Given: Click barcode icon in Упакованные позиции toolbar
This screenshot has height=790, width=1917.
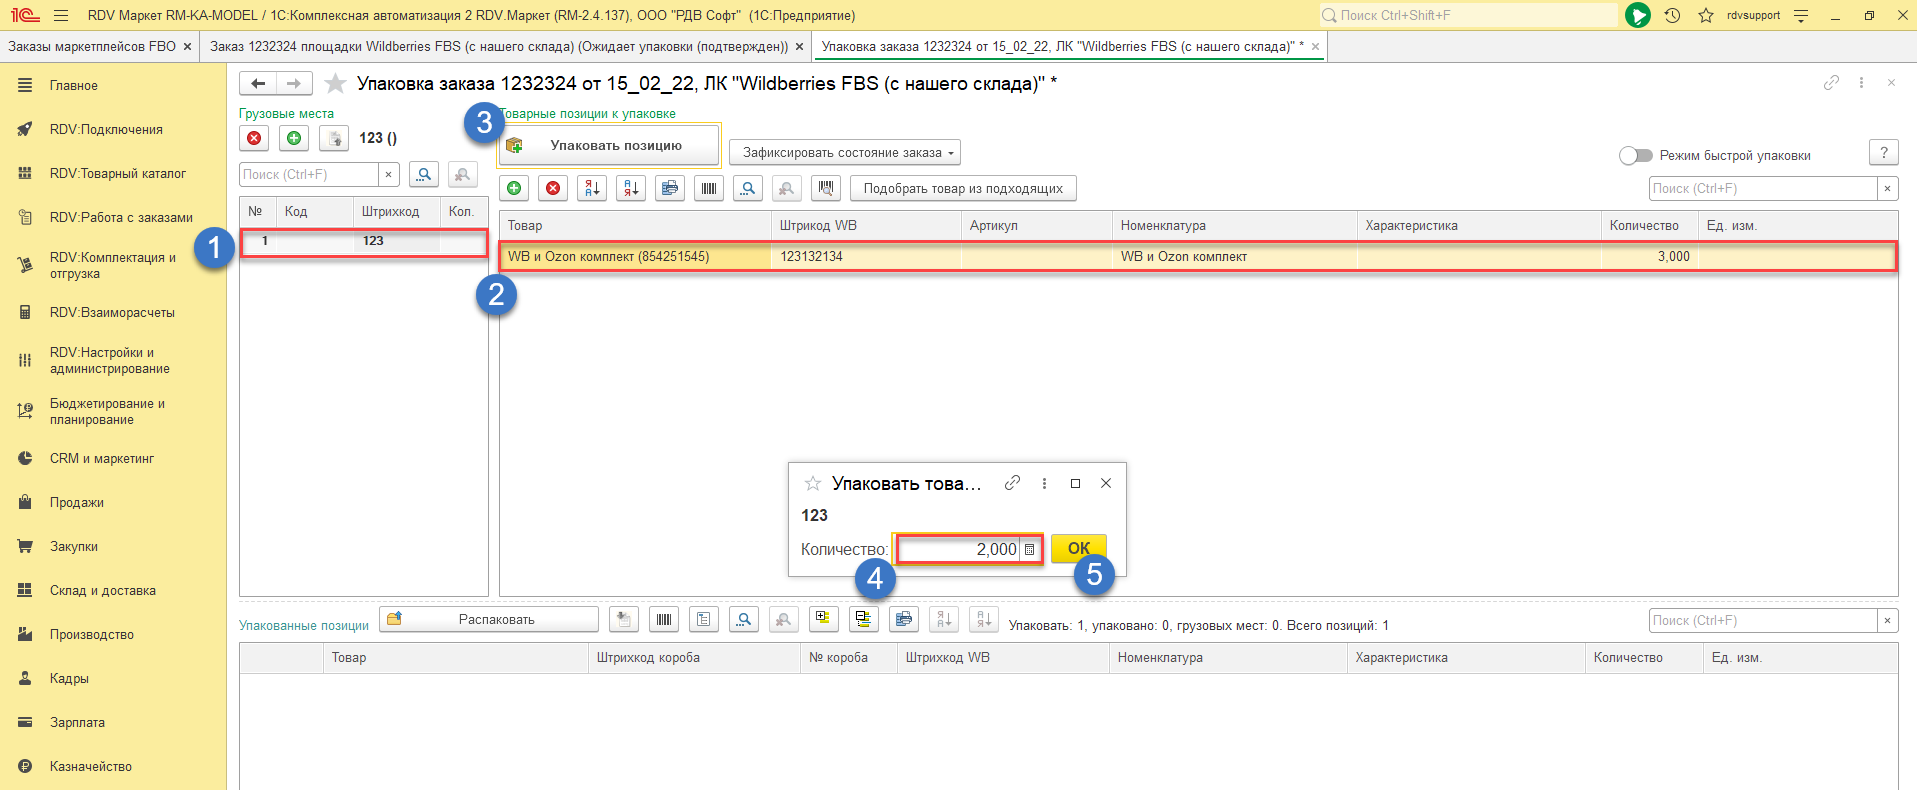Looking at the screenshot, I should [x=664, y=620].
